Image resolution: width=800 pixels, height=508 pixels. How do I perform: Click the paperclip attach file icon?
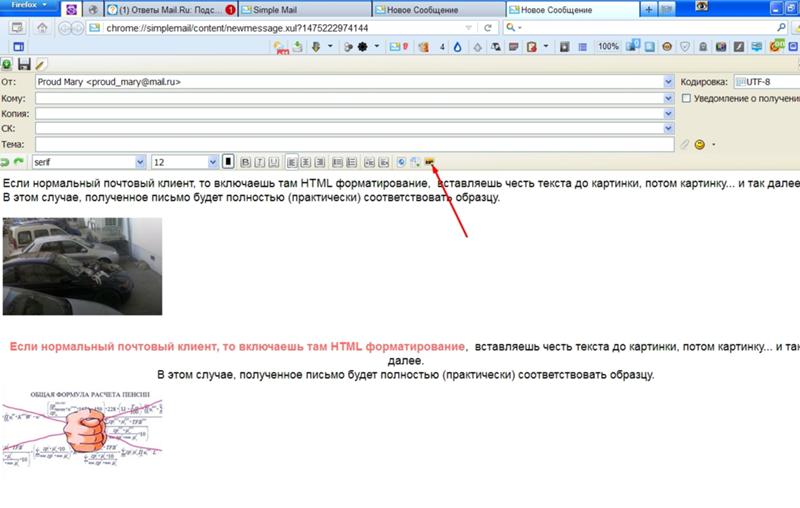point(685,144)
